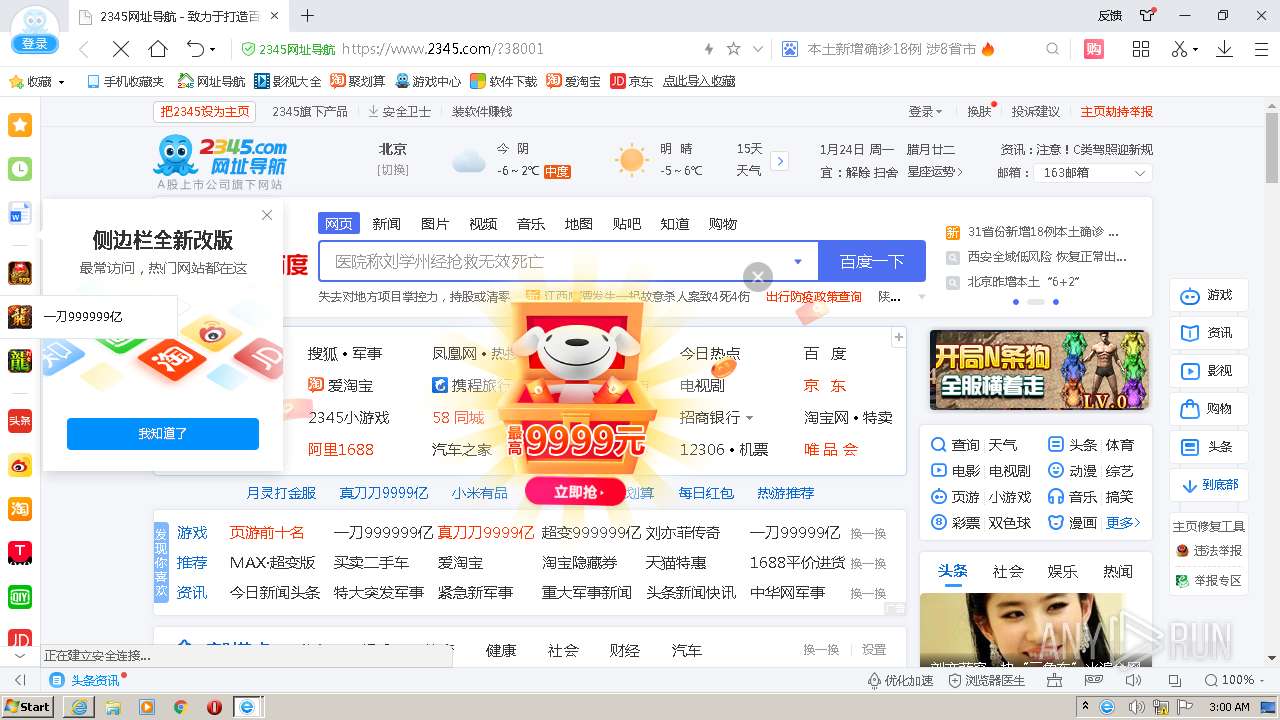1280x720 pixels.
Task: Click the Windows Start button
Action: point(28,706)
